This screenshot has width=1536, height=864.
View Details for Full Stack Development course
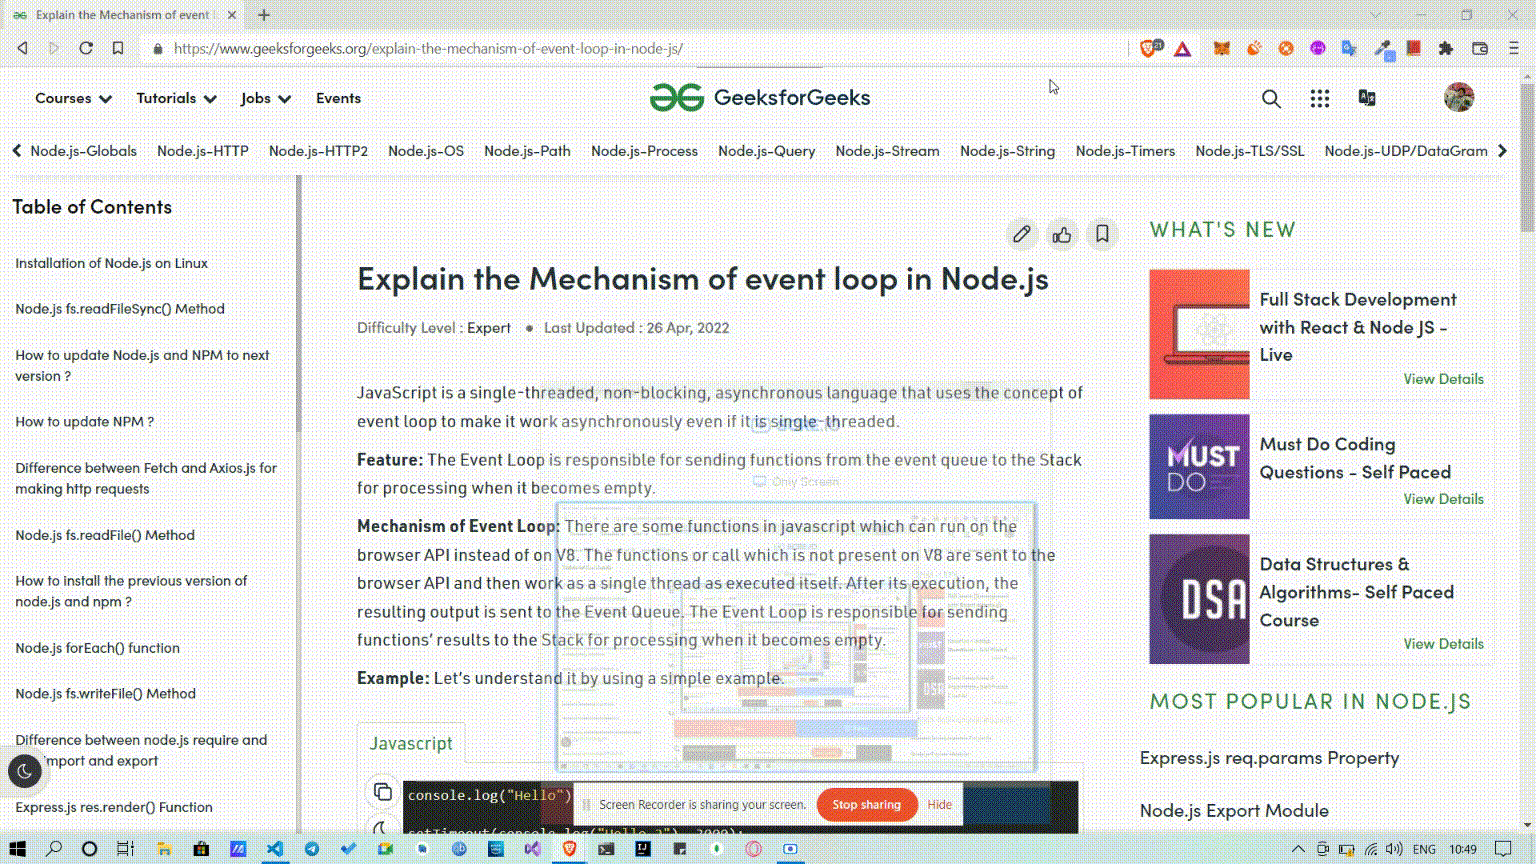point(1443,379)
